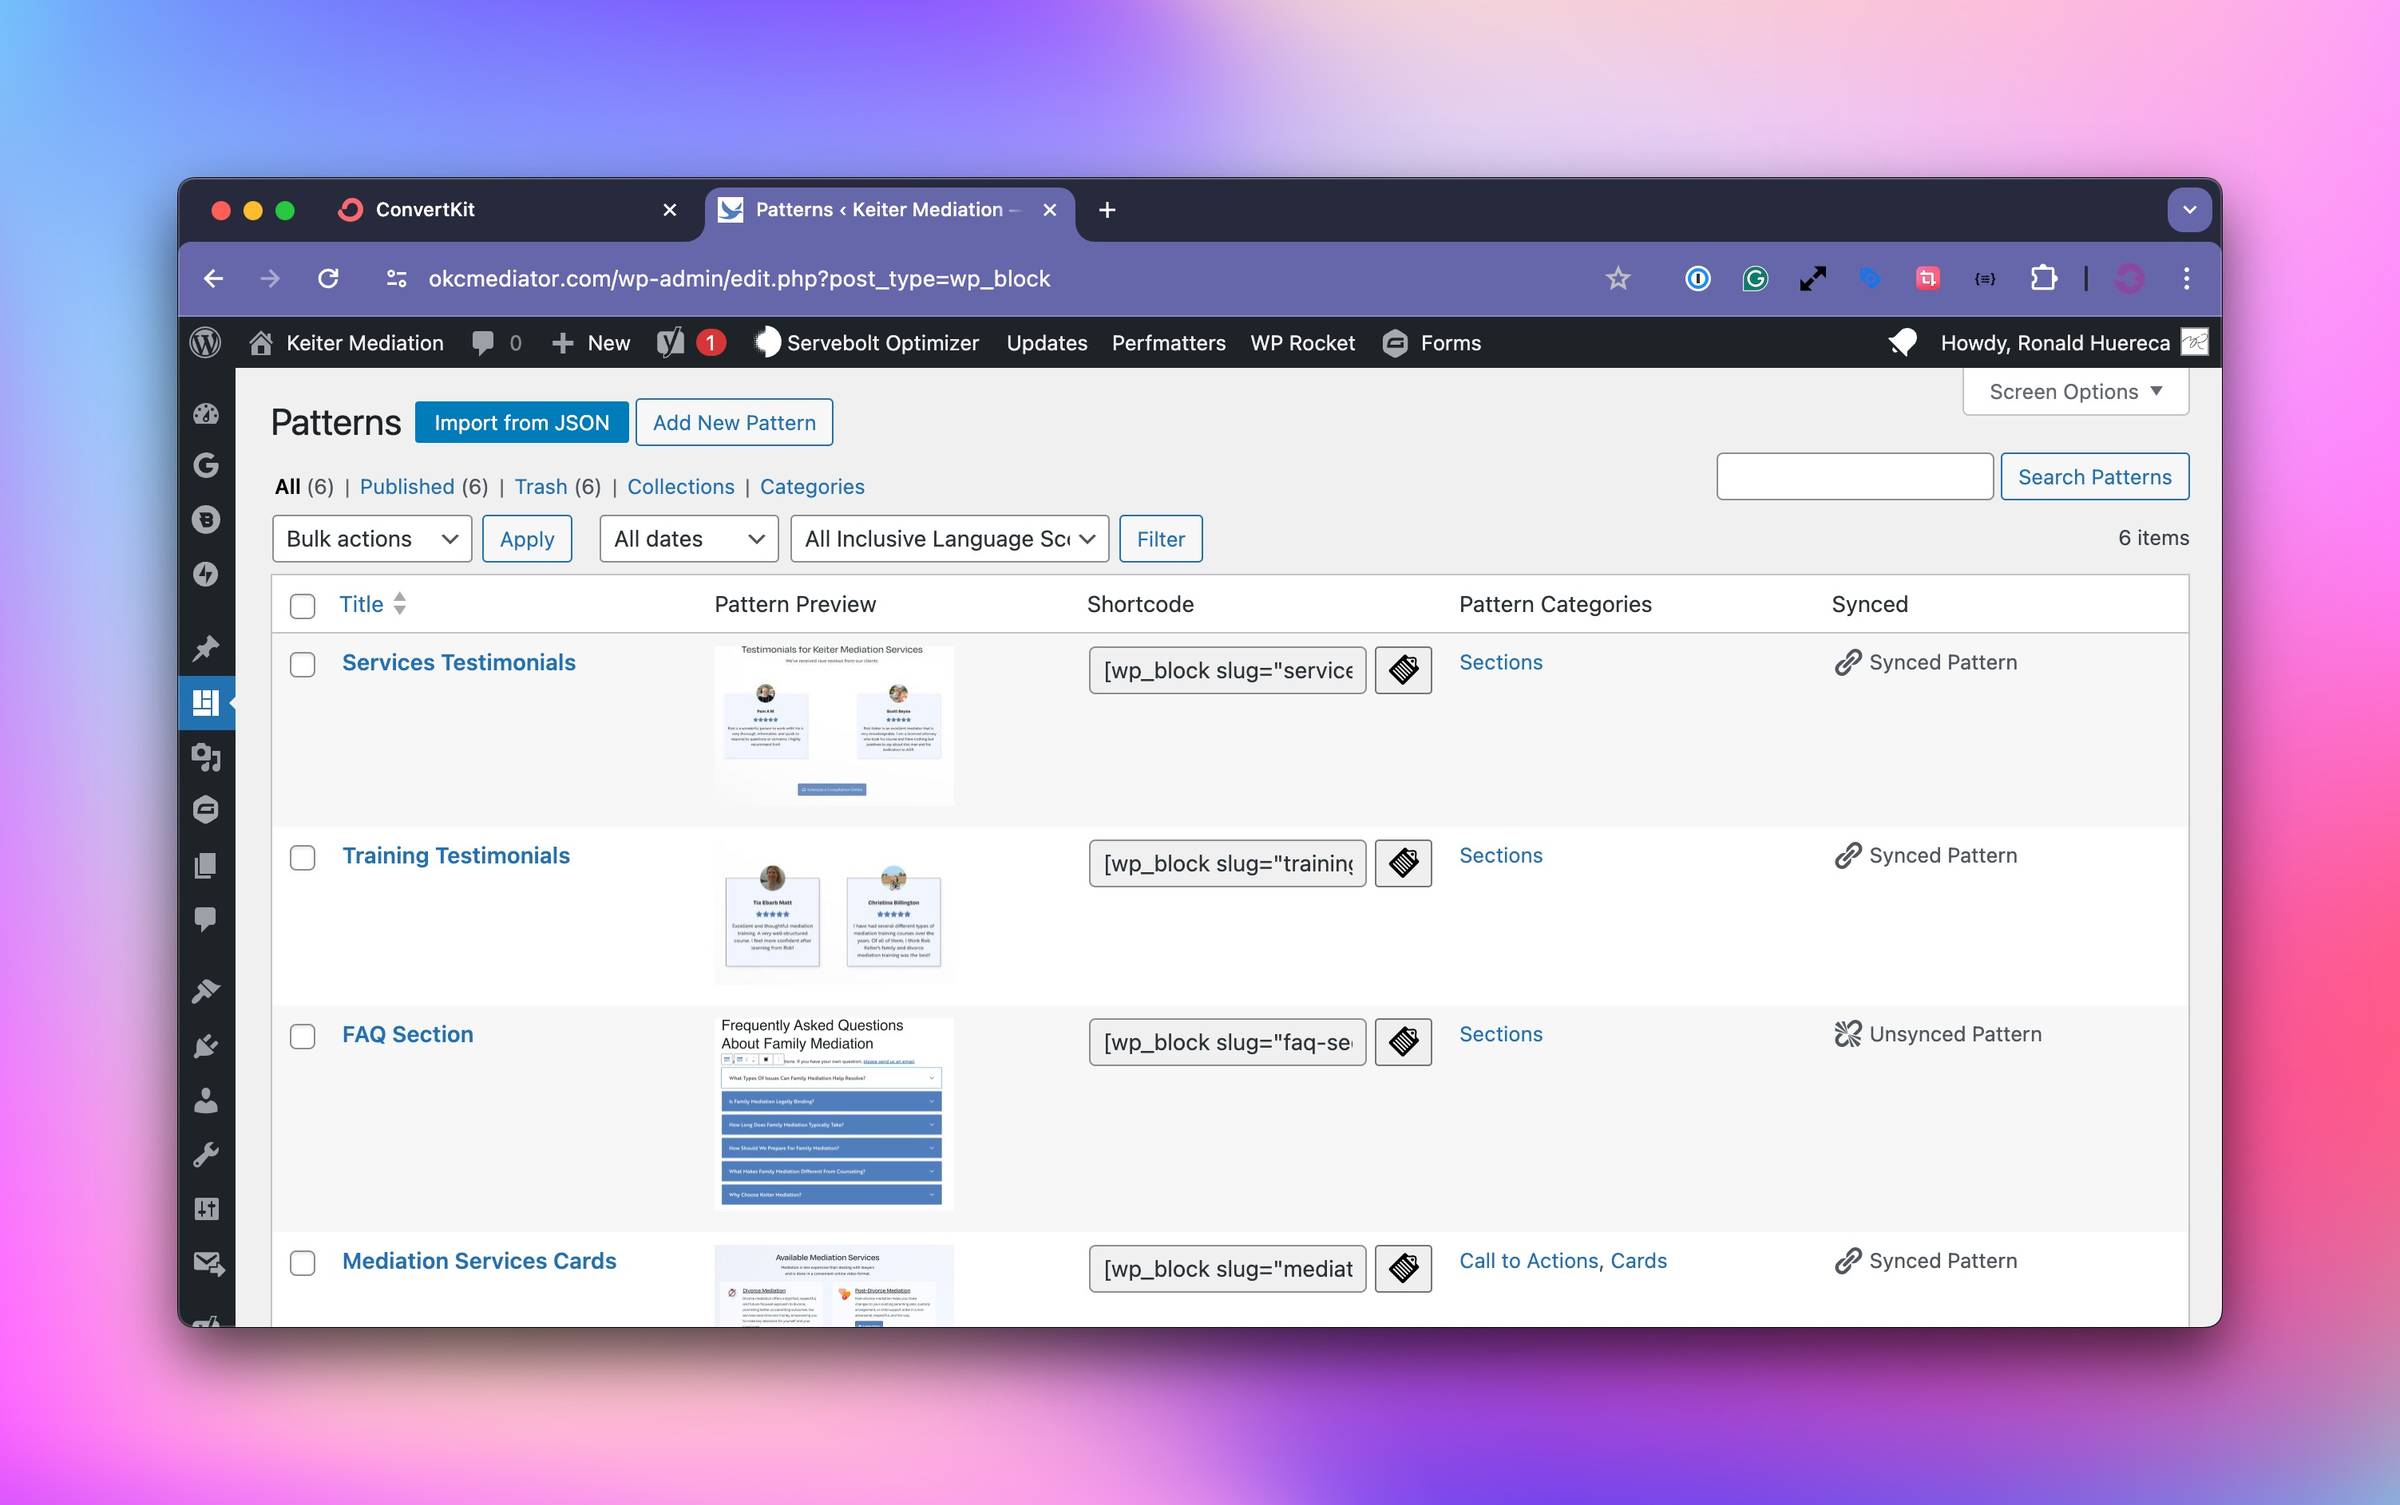
Task: Open the WordPress logo menu
Action: 205,343
